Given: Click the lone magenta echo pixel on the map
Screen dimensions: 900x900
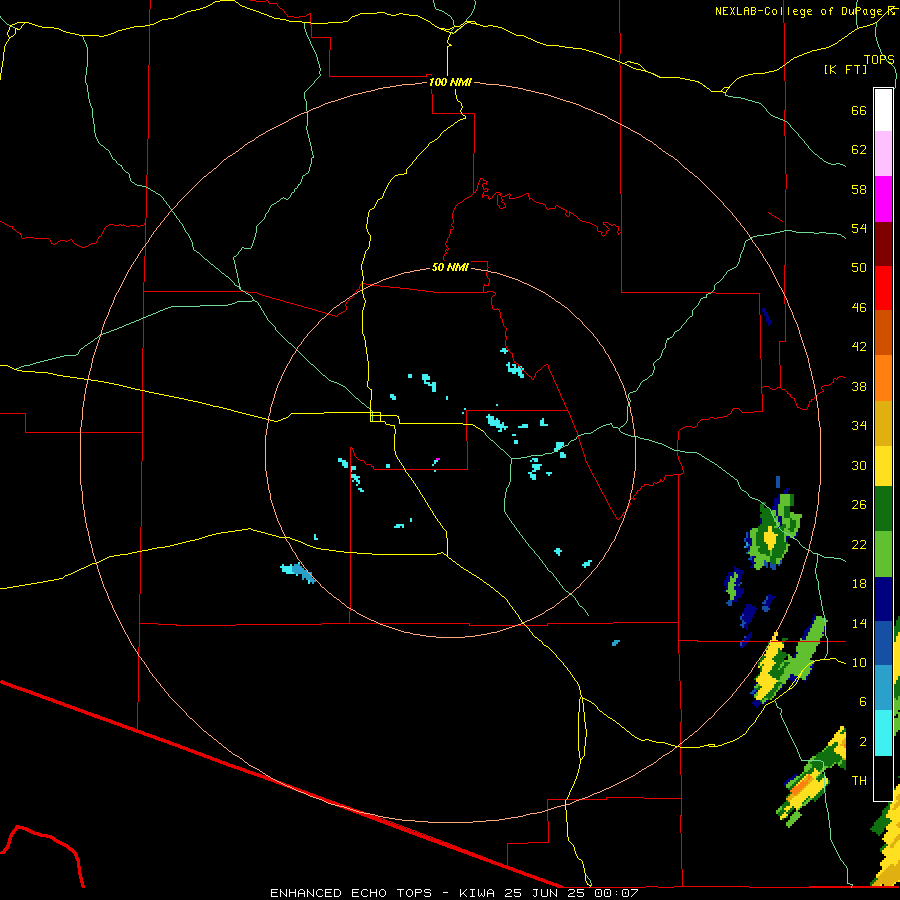Looking at the screenshot, I should (x=437, y=460).
